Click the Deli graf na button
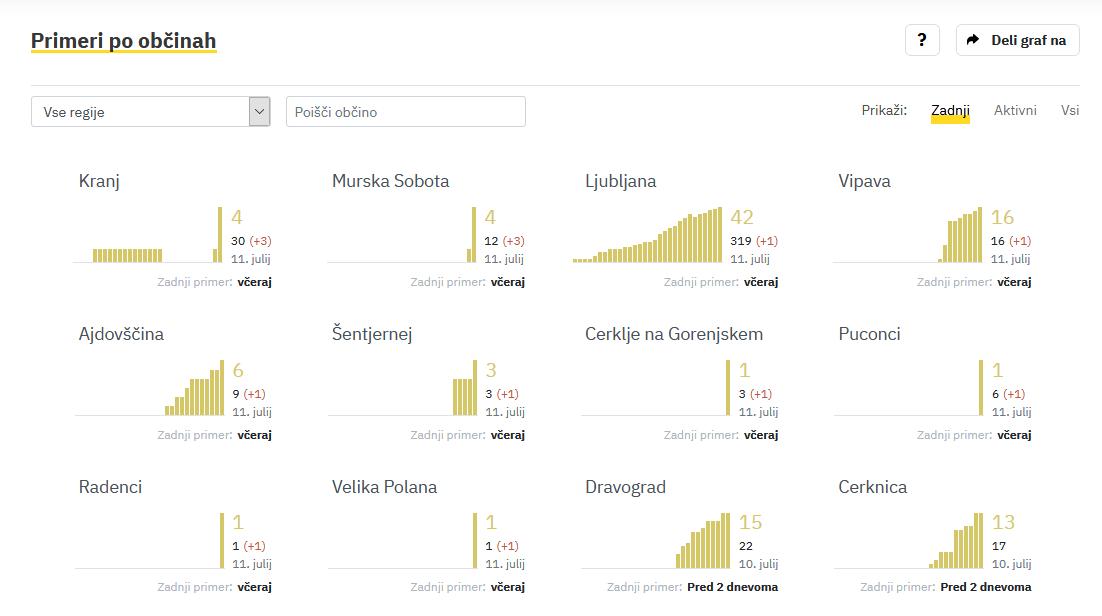Screen dimensions: 1102x616 pos(1018,40)
